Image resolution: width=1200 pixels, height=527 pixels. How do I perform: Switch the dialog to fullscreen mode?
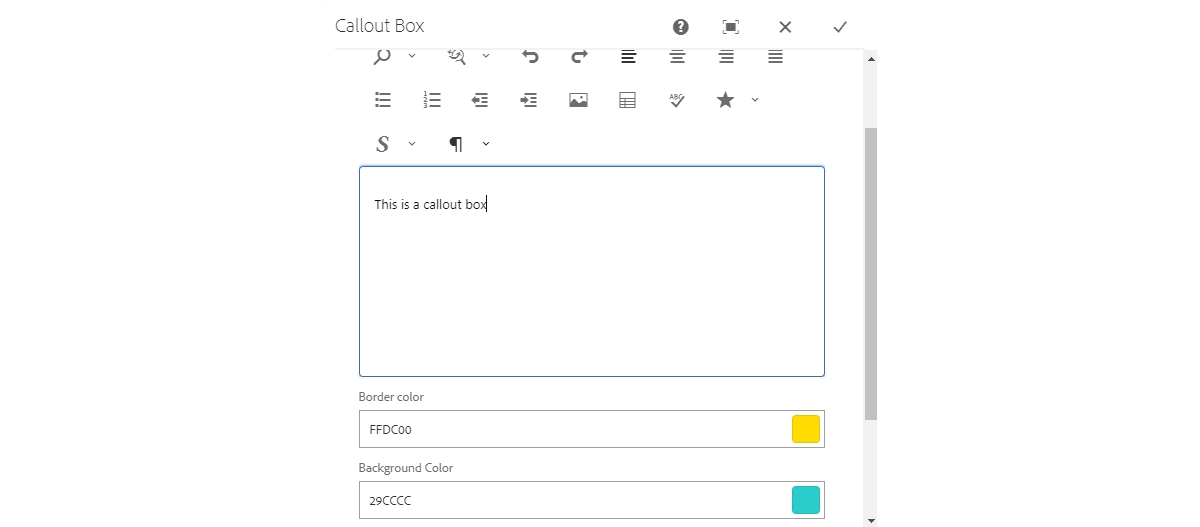731,27
